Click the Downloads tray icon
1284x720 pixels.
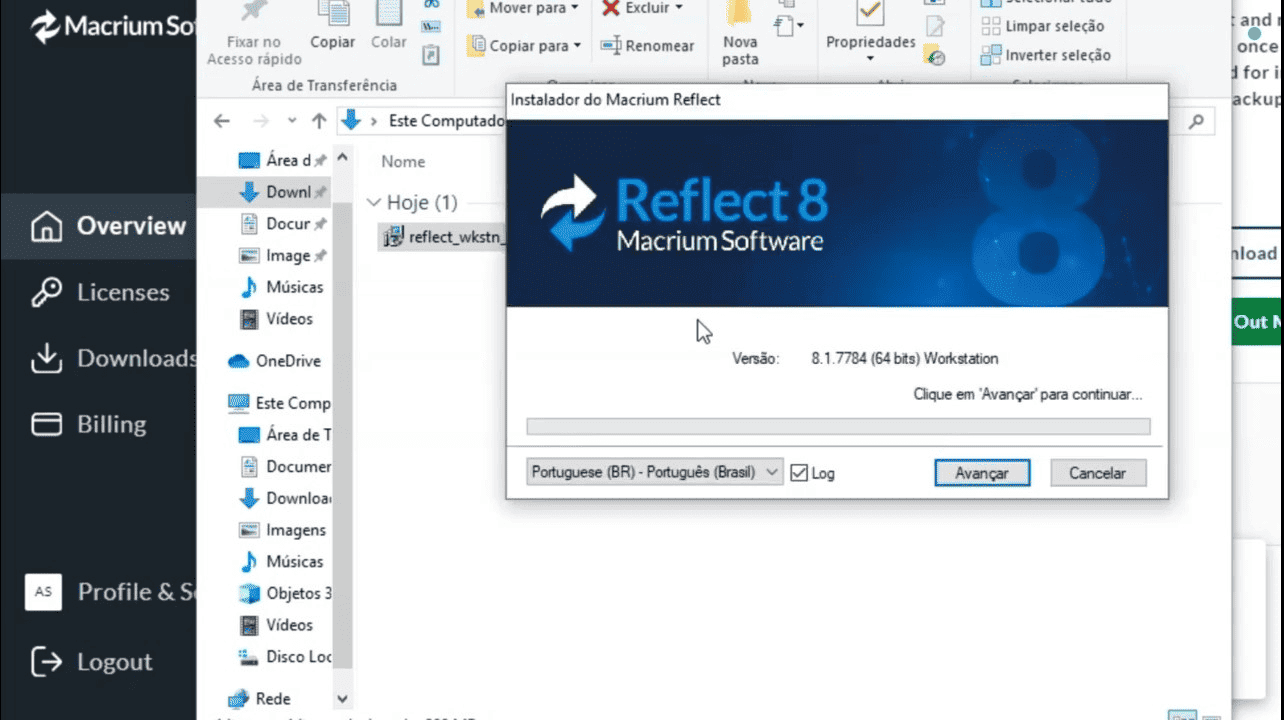pos(46,358)
